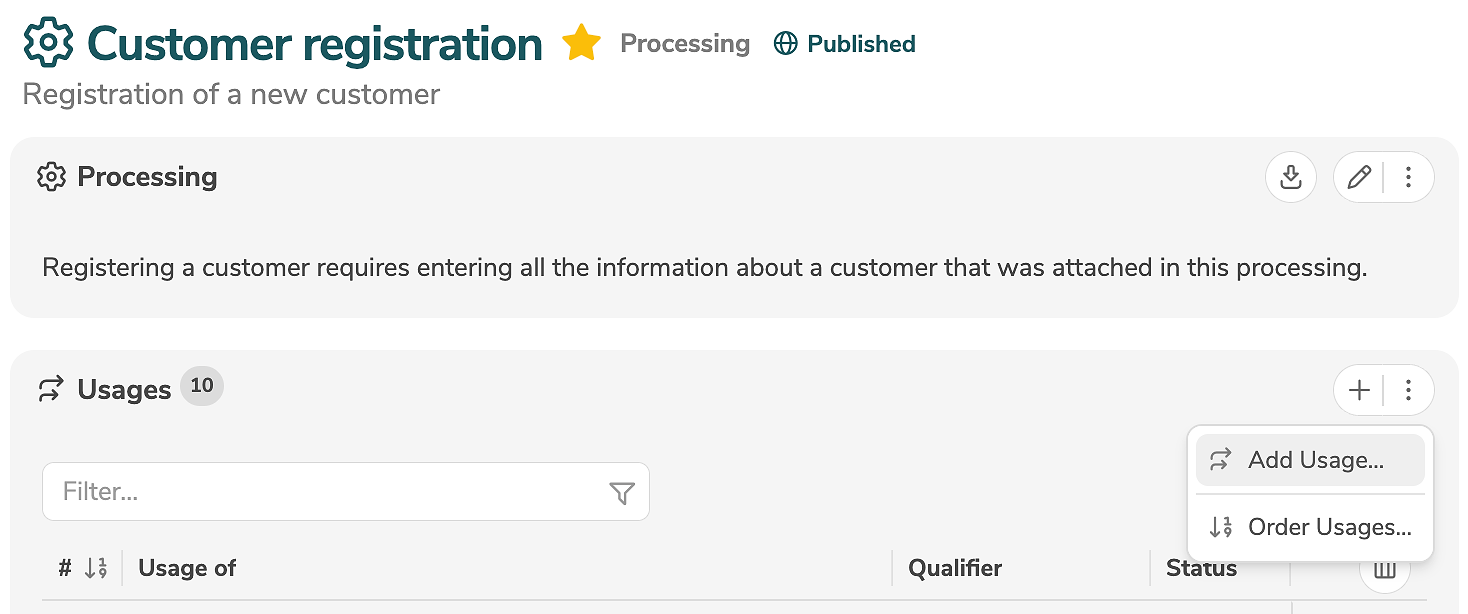This screenshot has width=1468, height=614.
Task: Toggle the favorite star for Customer registration
Action: click(581, 44)
